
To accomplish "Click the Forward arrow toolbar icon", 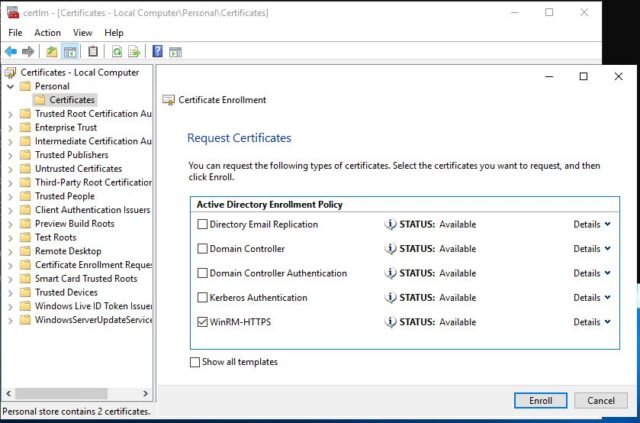I will [x=28, y=51].
